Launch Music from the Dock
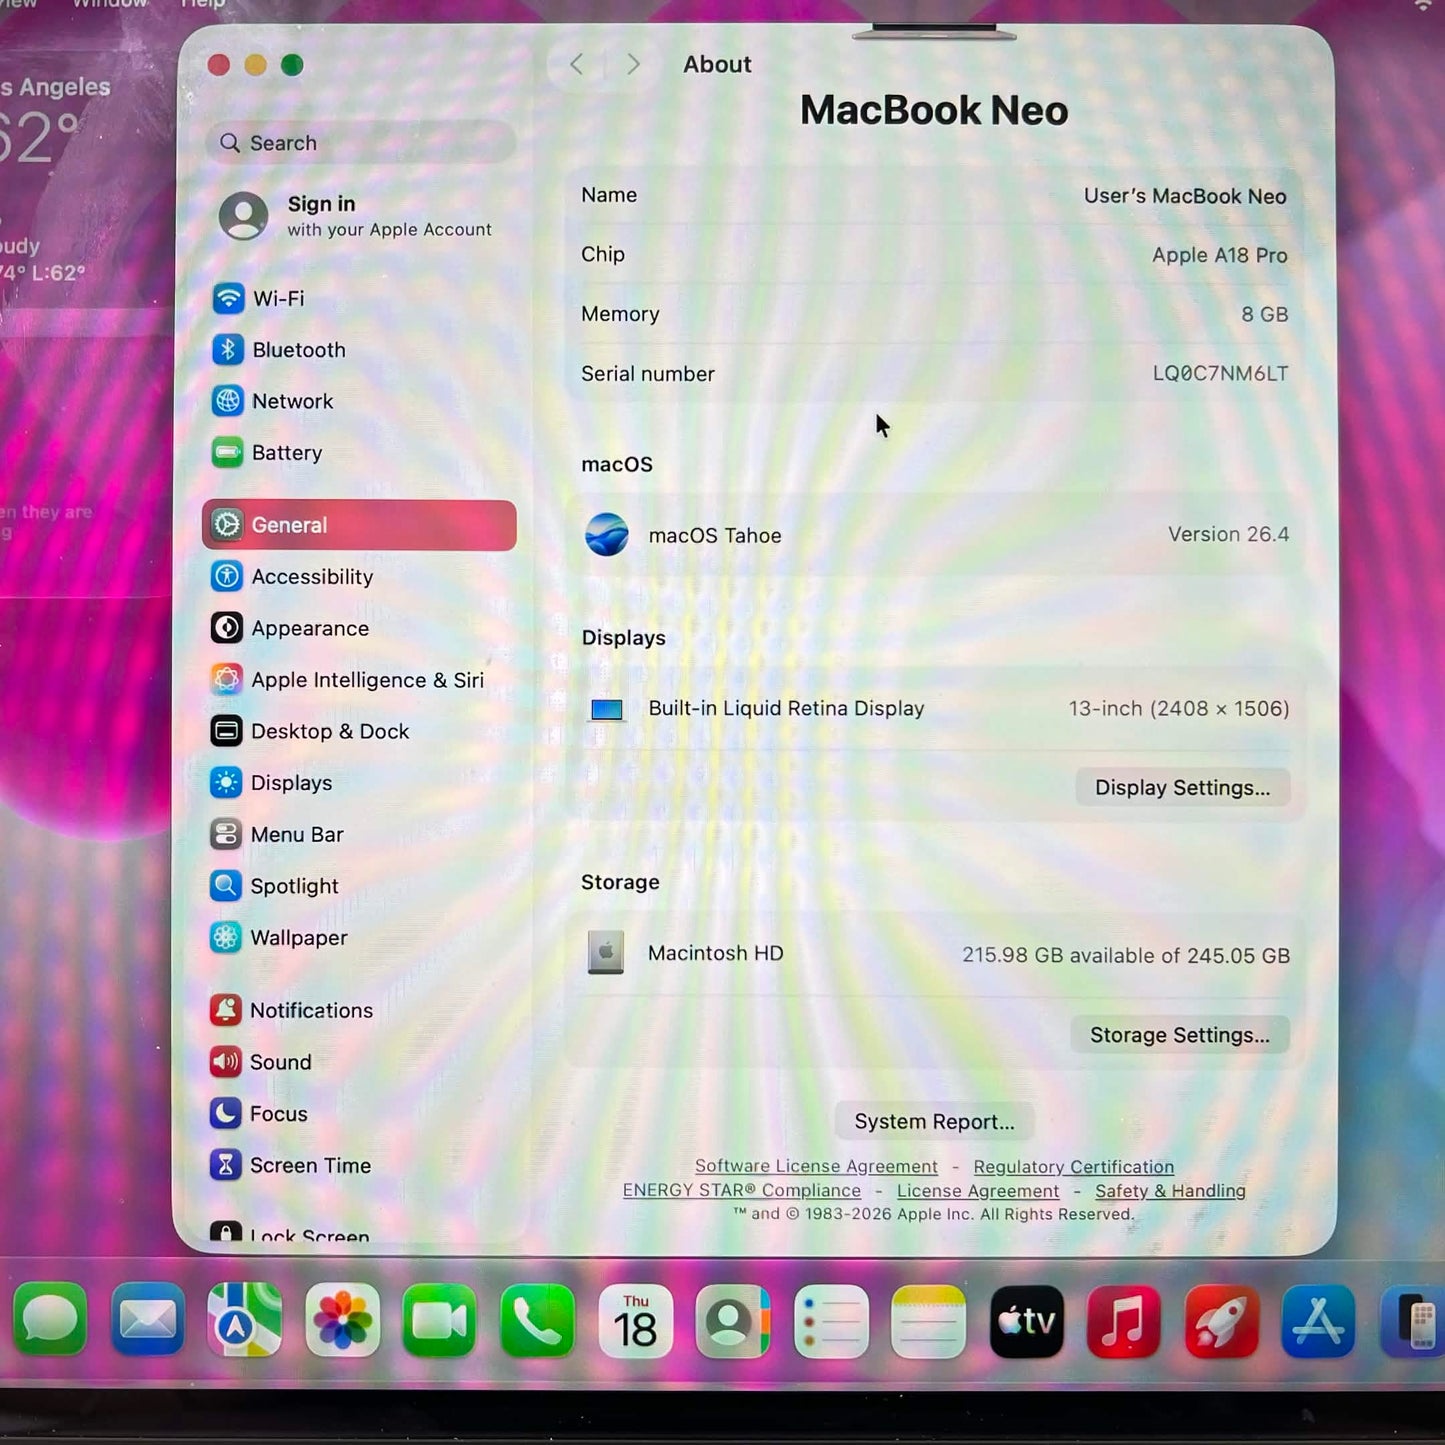 [1123, 1320]
